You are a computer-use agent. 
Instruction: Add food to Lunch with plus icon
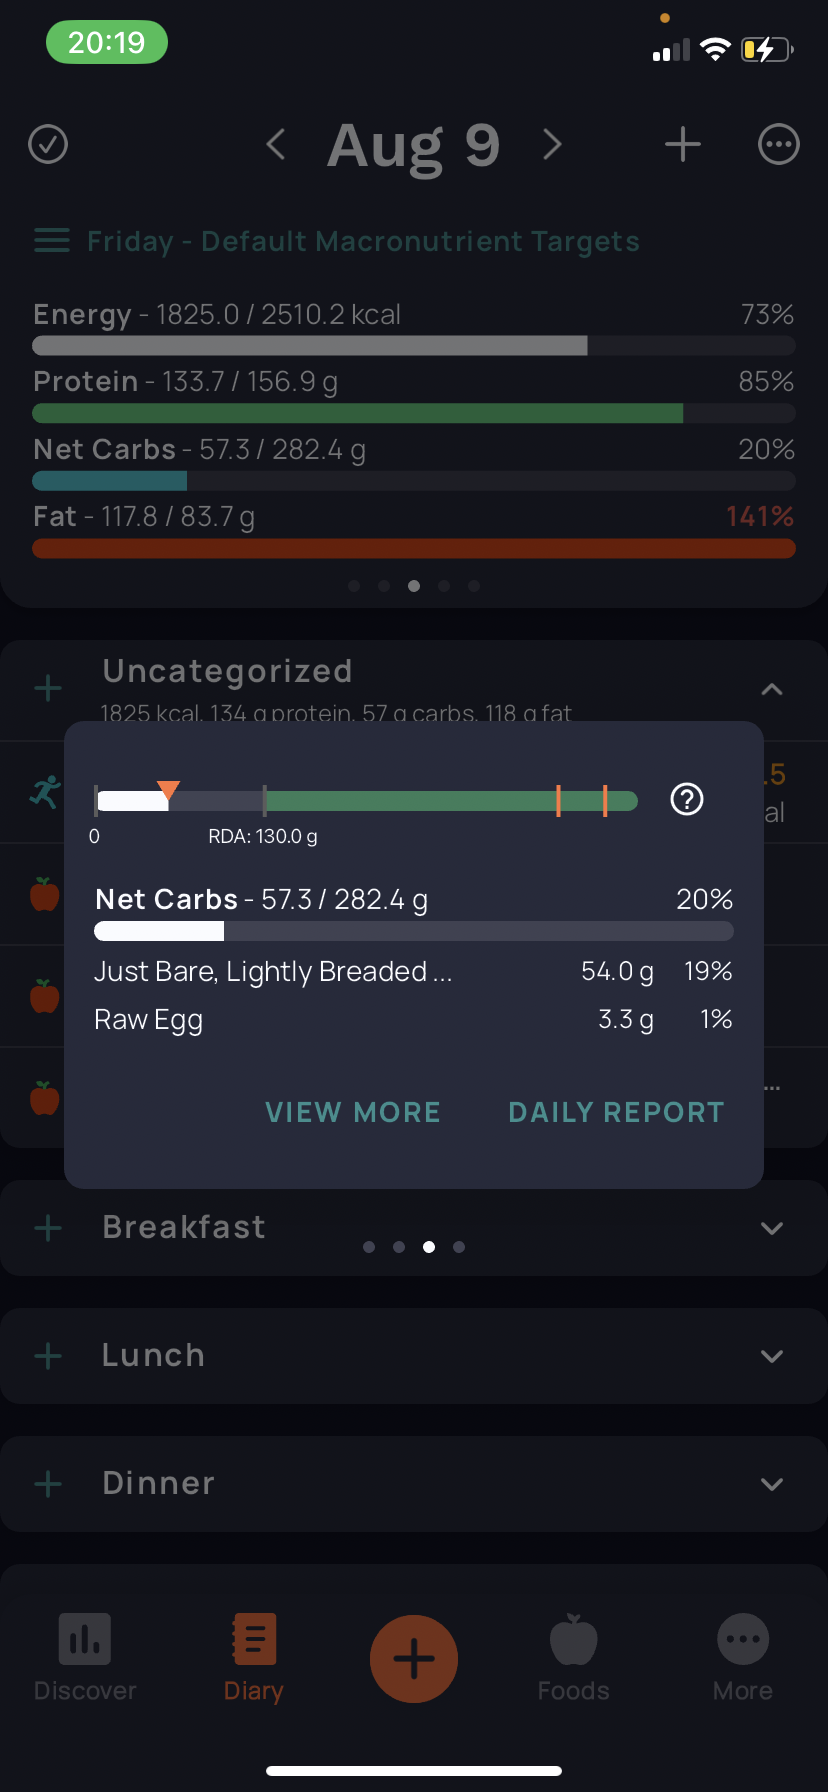click(x=48, y=1356)
